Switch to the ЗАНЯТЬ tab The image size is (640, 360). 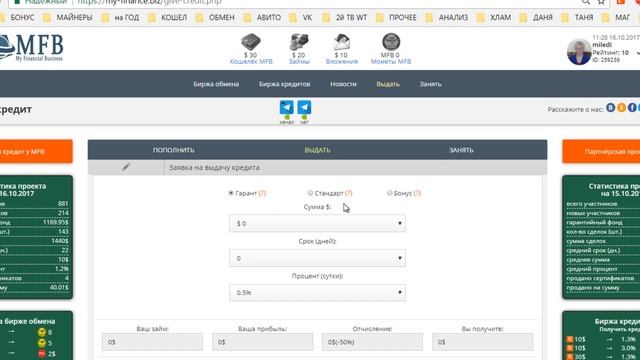(x=461, y=150)
